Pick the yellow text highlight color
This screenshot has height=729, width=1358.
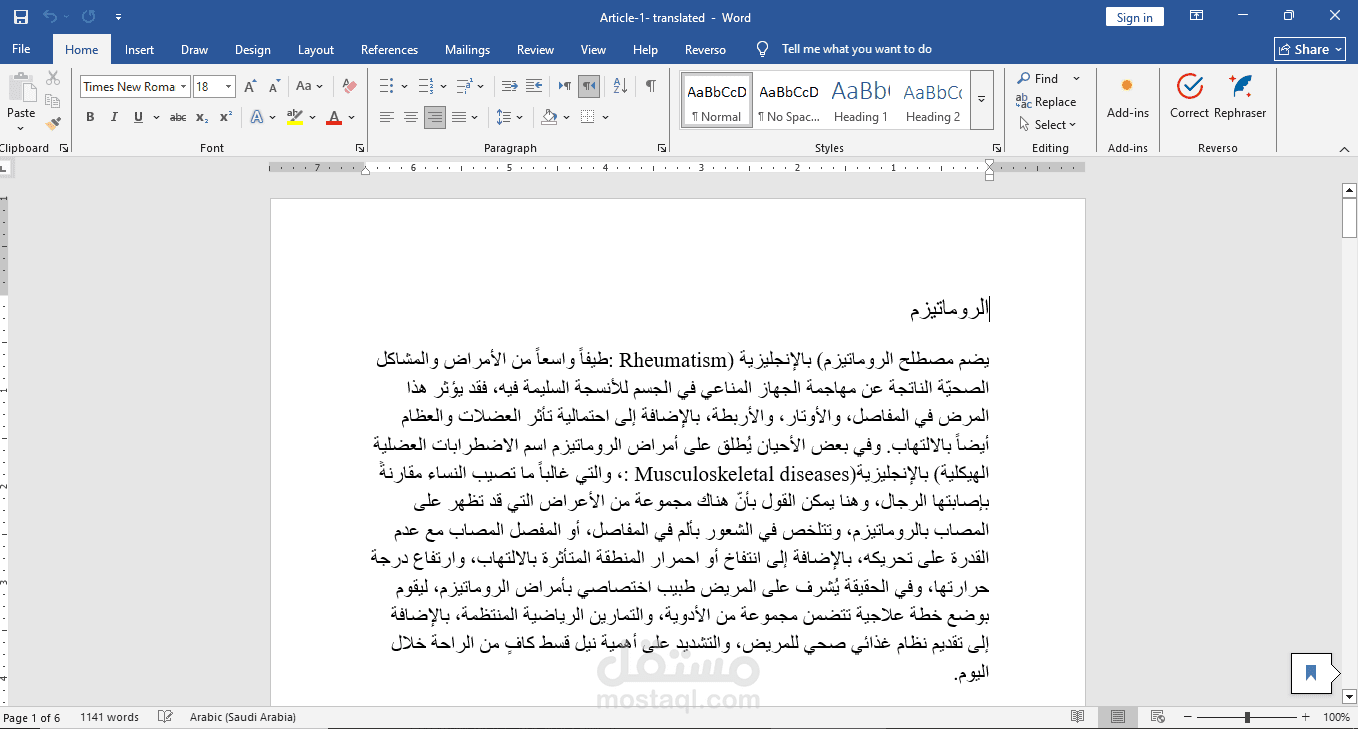coord(295,117)
